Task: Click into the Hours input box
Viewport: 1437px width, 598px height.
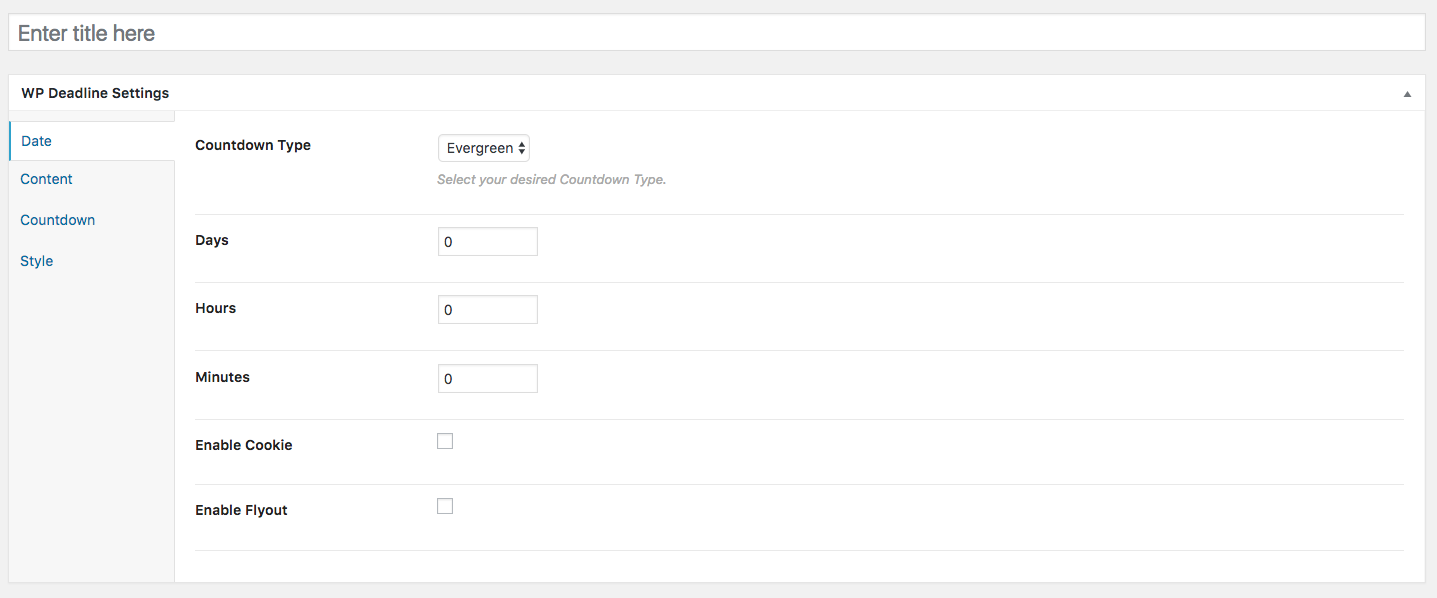Action: coord(487,310)
